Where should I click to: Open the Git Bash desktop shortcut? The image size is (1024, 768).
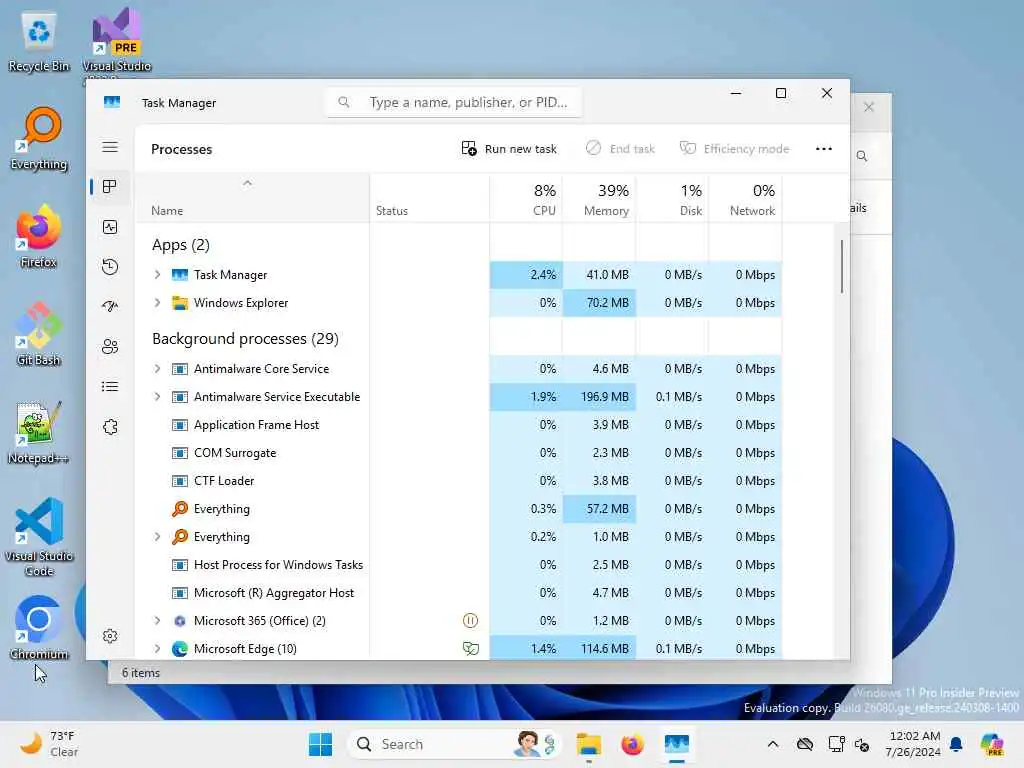[39, 334]
